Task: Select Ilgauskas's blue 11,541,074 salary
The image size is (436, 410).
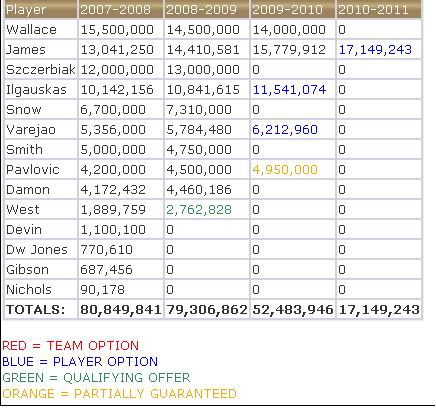Action: (x=289, y=90)
